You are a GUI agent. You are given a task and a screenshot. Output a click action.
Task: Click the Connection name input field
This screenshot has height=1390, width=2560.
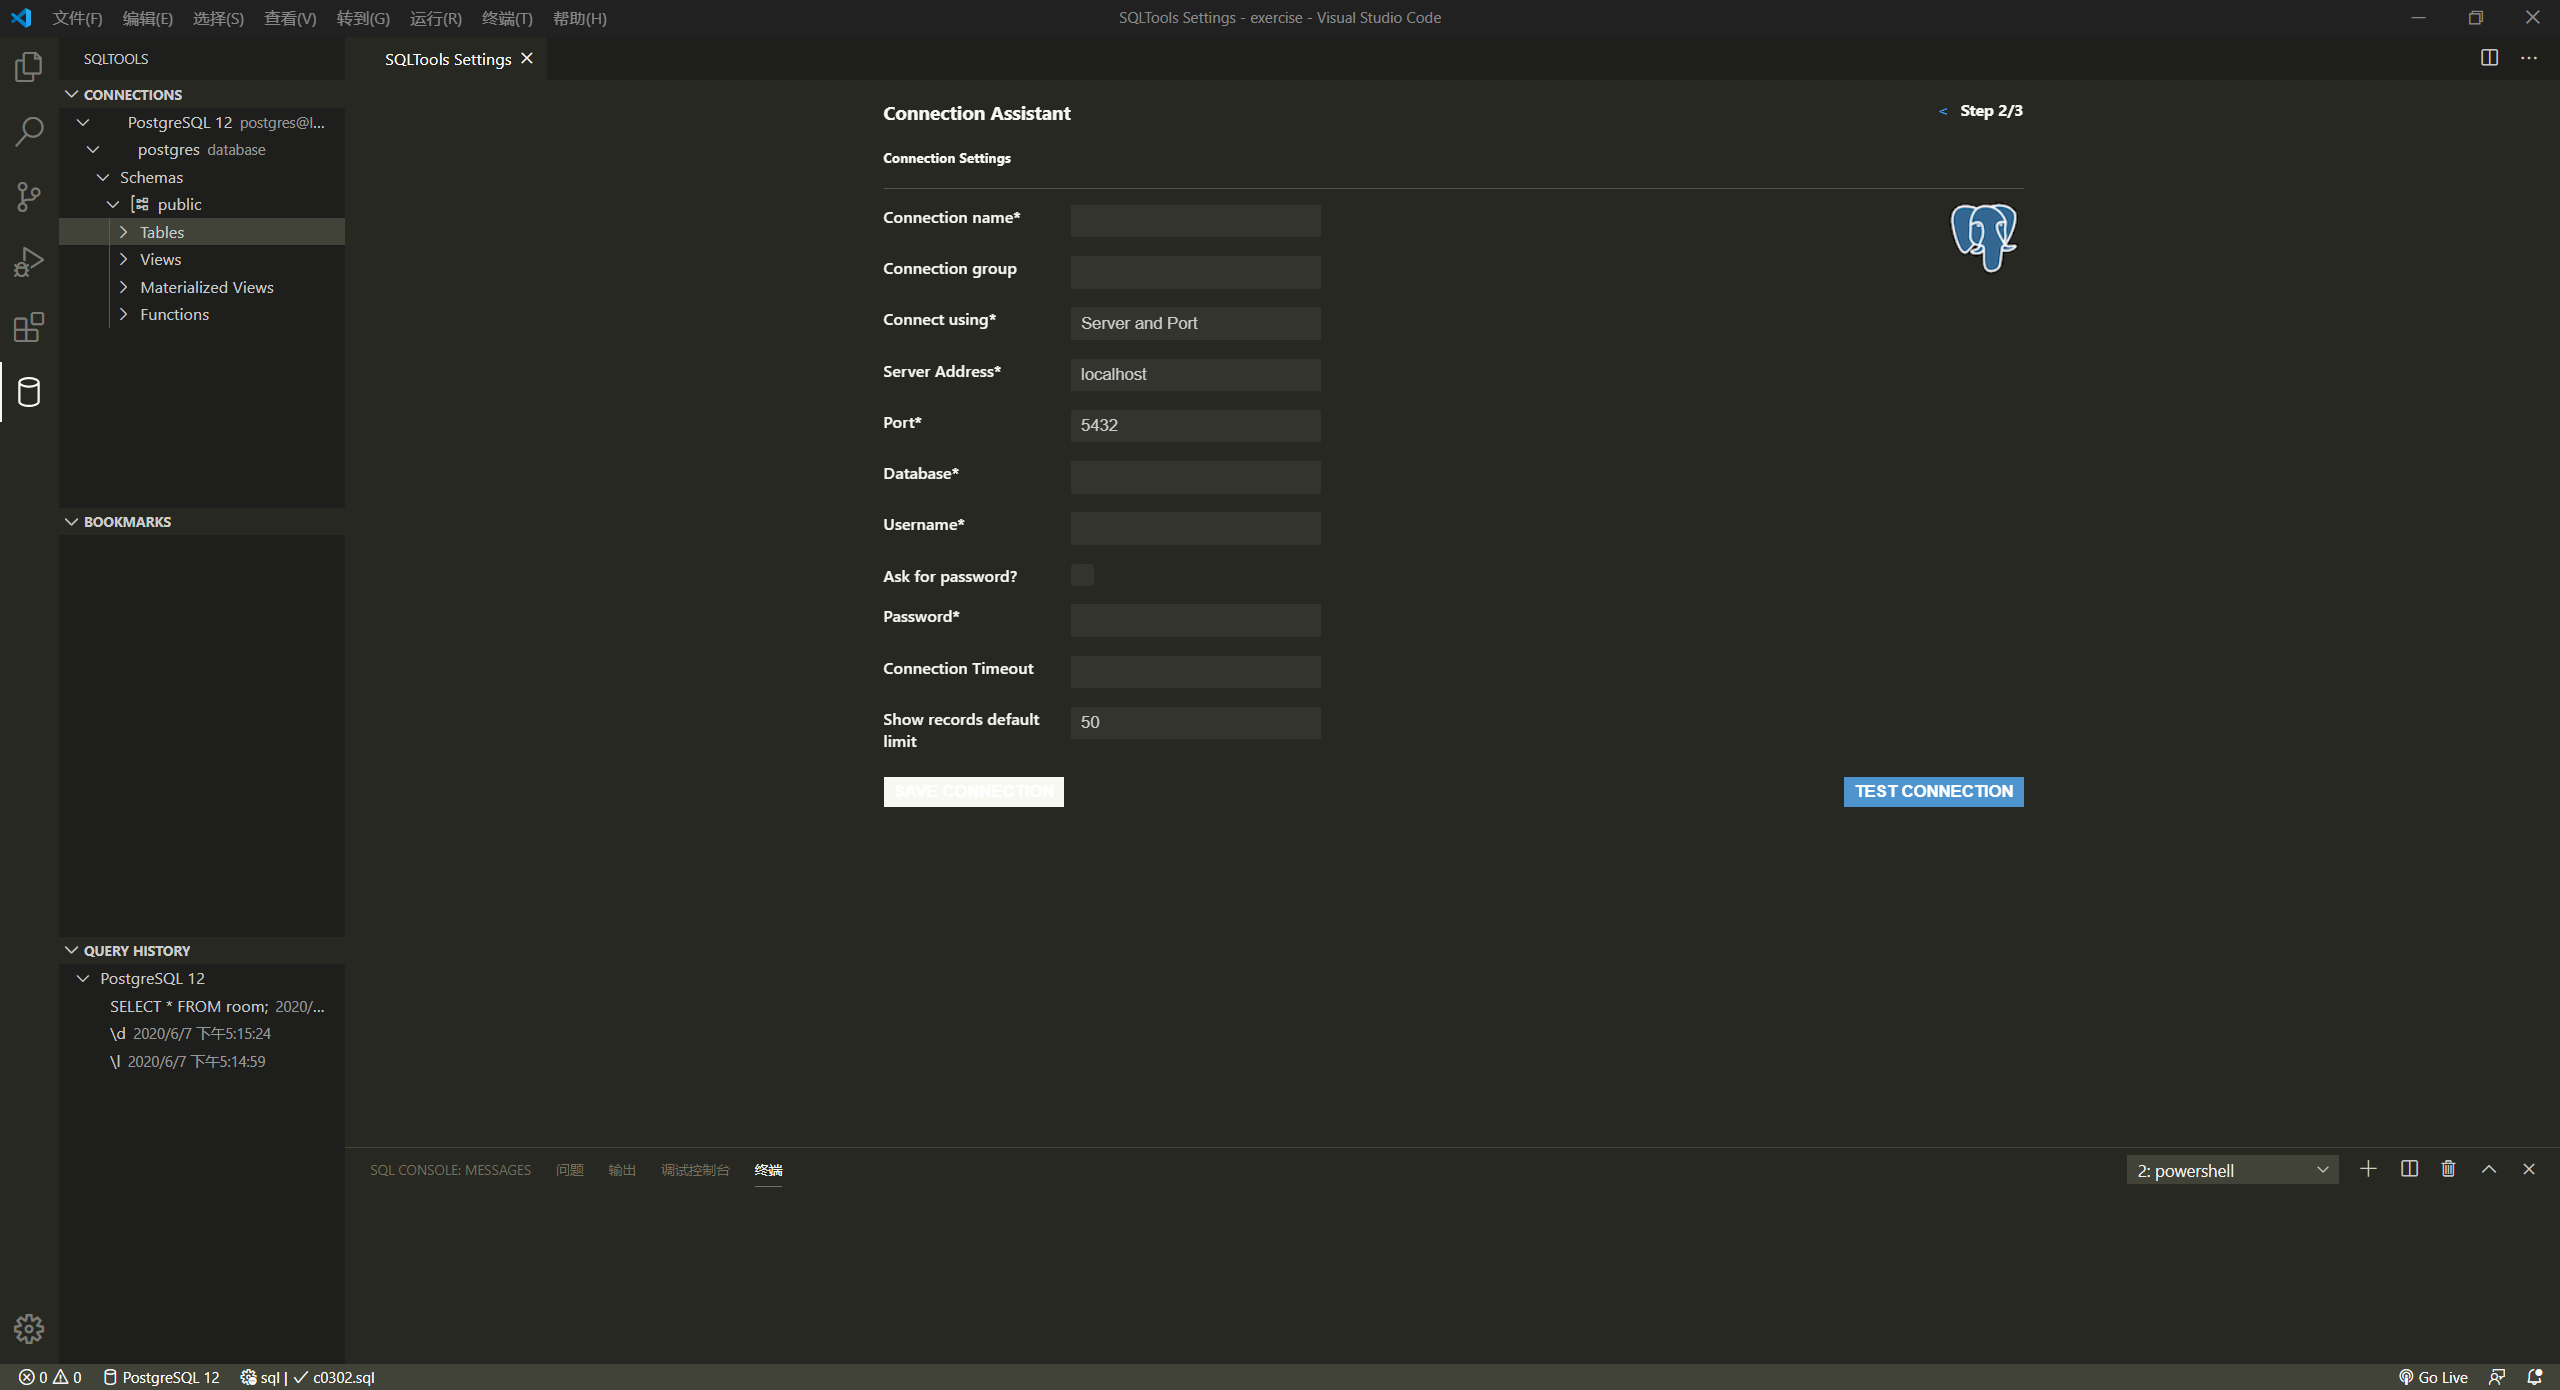pos(1196,219)
